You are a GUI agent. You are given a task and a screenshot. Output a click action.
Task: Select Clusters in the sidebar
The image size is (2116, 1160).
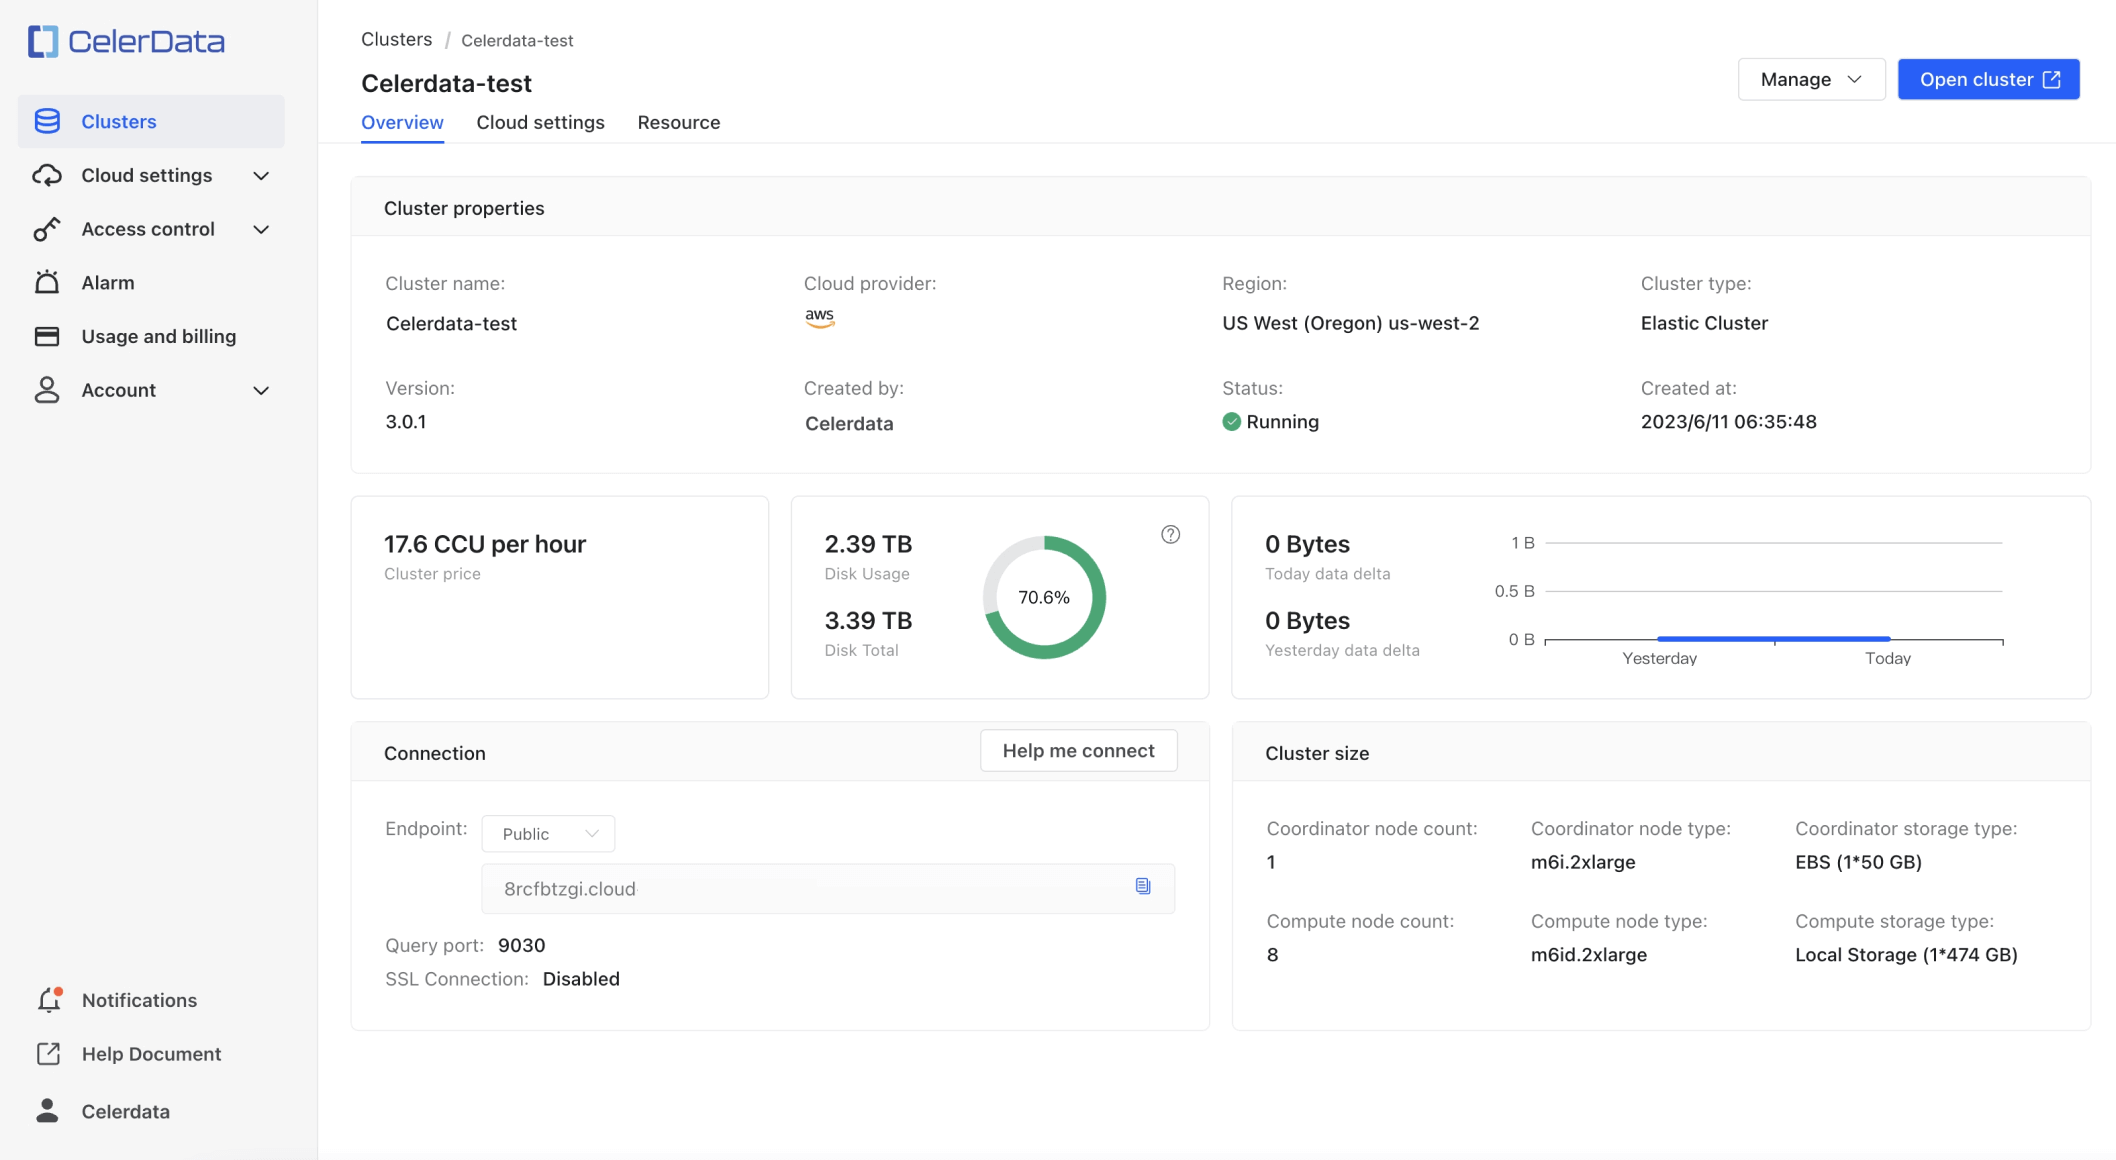click(x=151, y=121)
